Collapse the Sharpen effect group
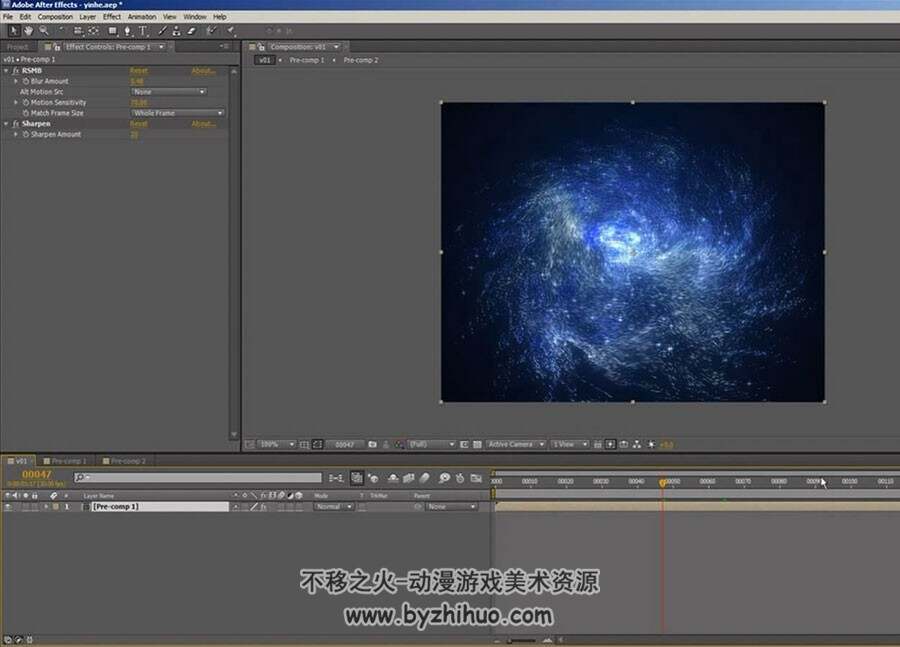Image resolution: width=900 pixels, height=647 pixels. click(6, 124)
